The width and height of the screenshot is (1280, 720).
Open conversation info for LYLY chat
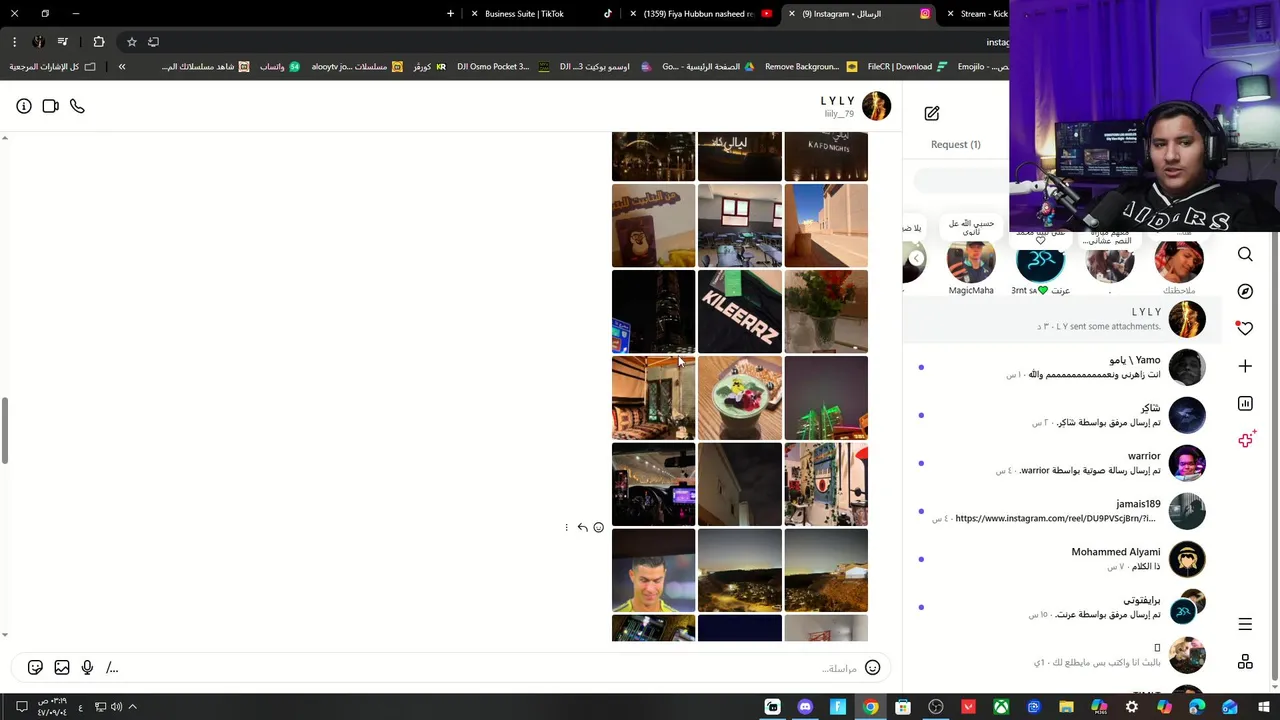click(x=24, y=106)
